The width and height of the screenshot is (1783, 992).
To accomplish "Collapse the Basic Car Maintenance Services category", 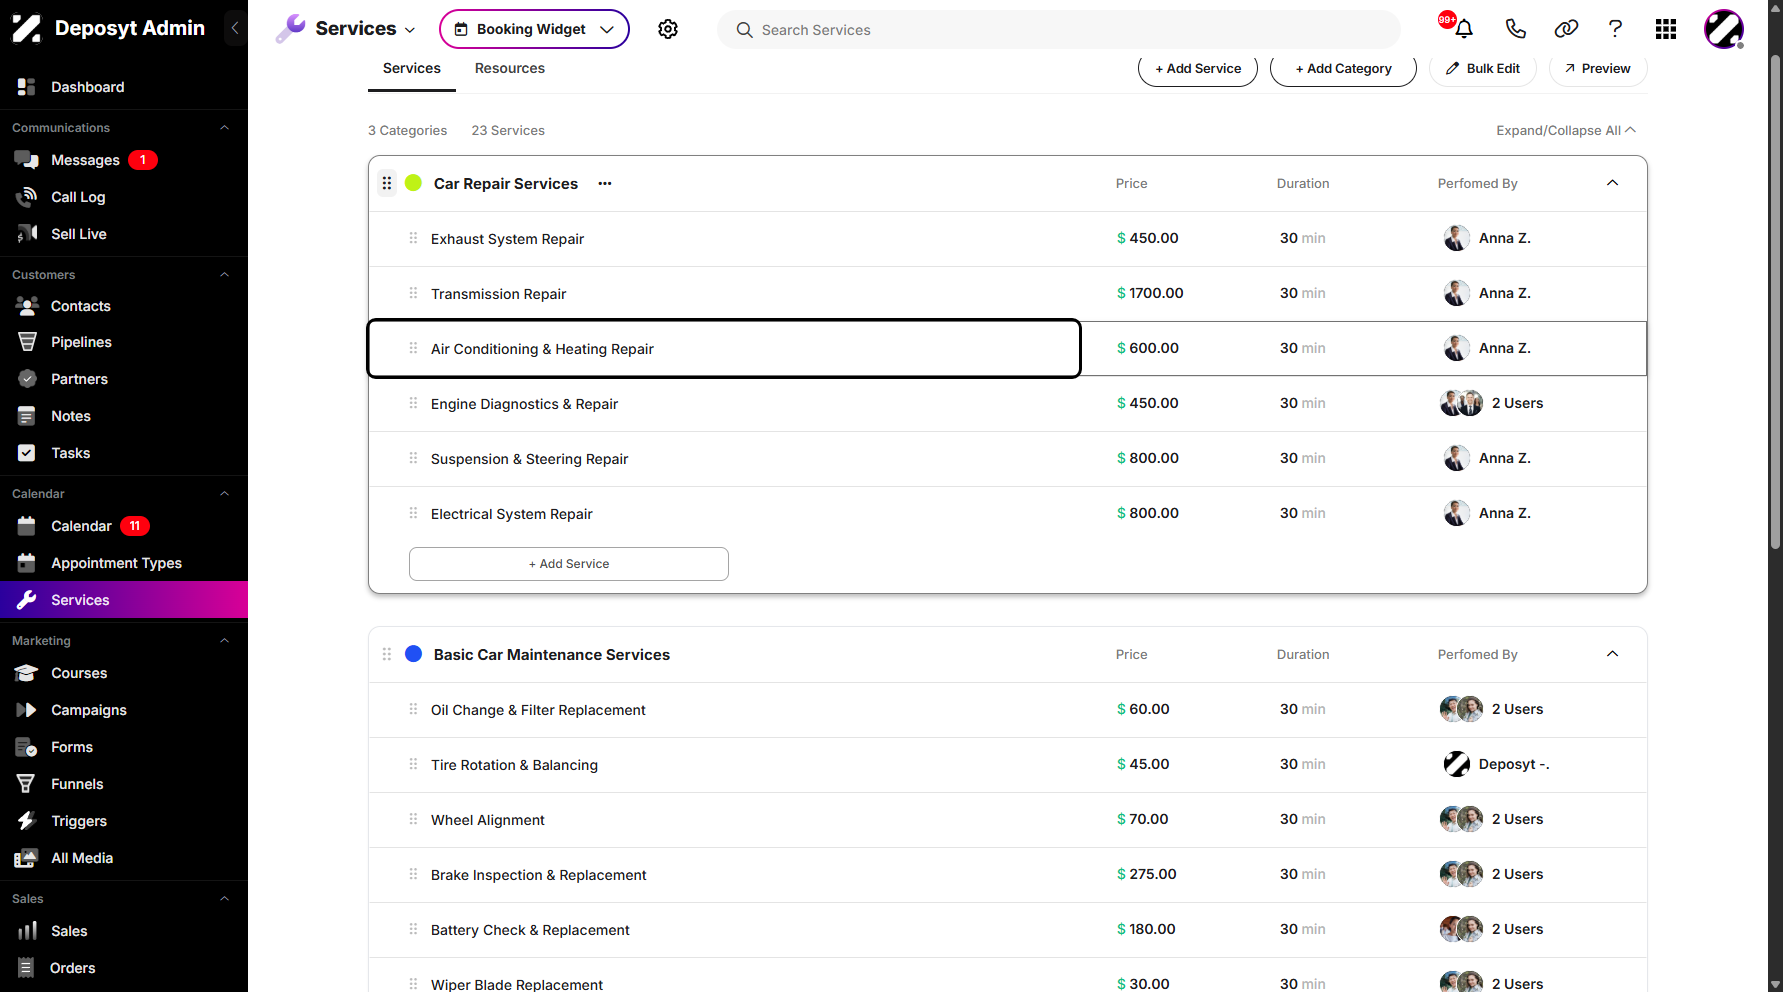I will [1612, 654].
